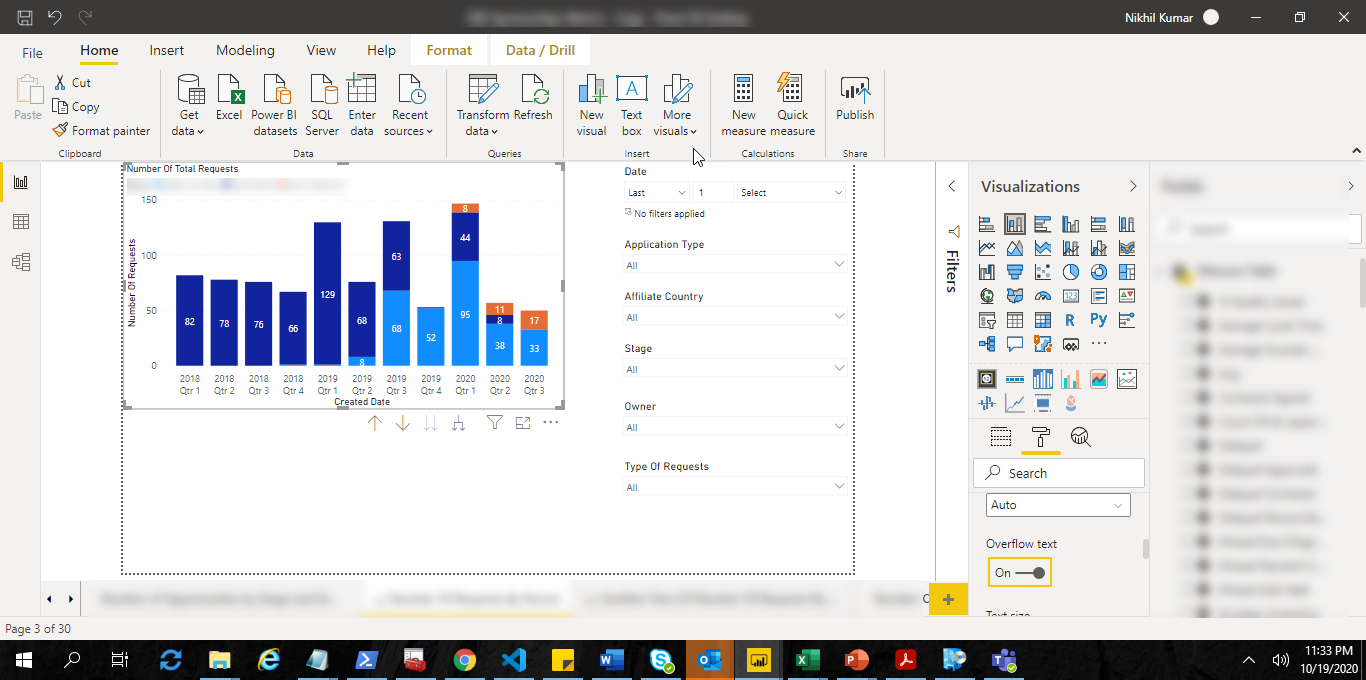The image size is (1366, 680).
Task: Collapse the ribbon with caret
Action: 1356,152
